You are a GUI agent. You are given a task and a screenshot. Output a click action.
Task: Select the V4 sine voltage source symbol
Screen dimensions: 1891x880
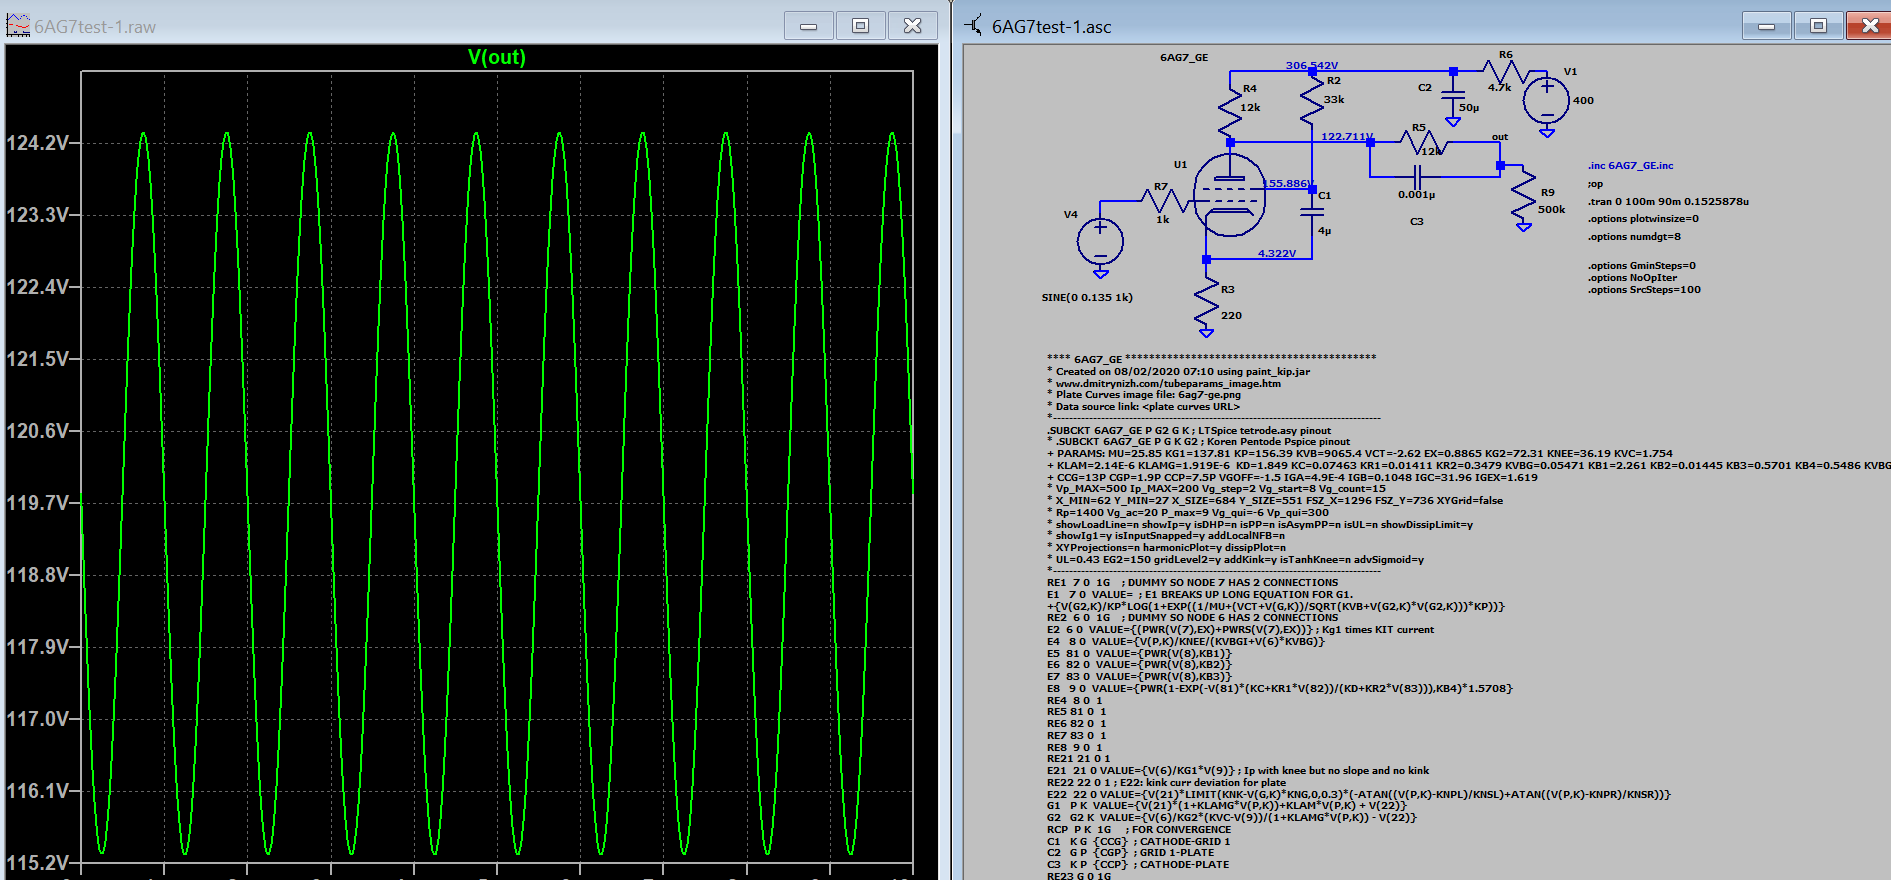click(x=1100, y=241)
